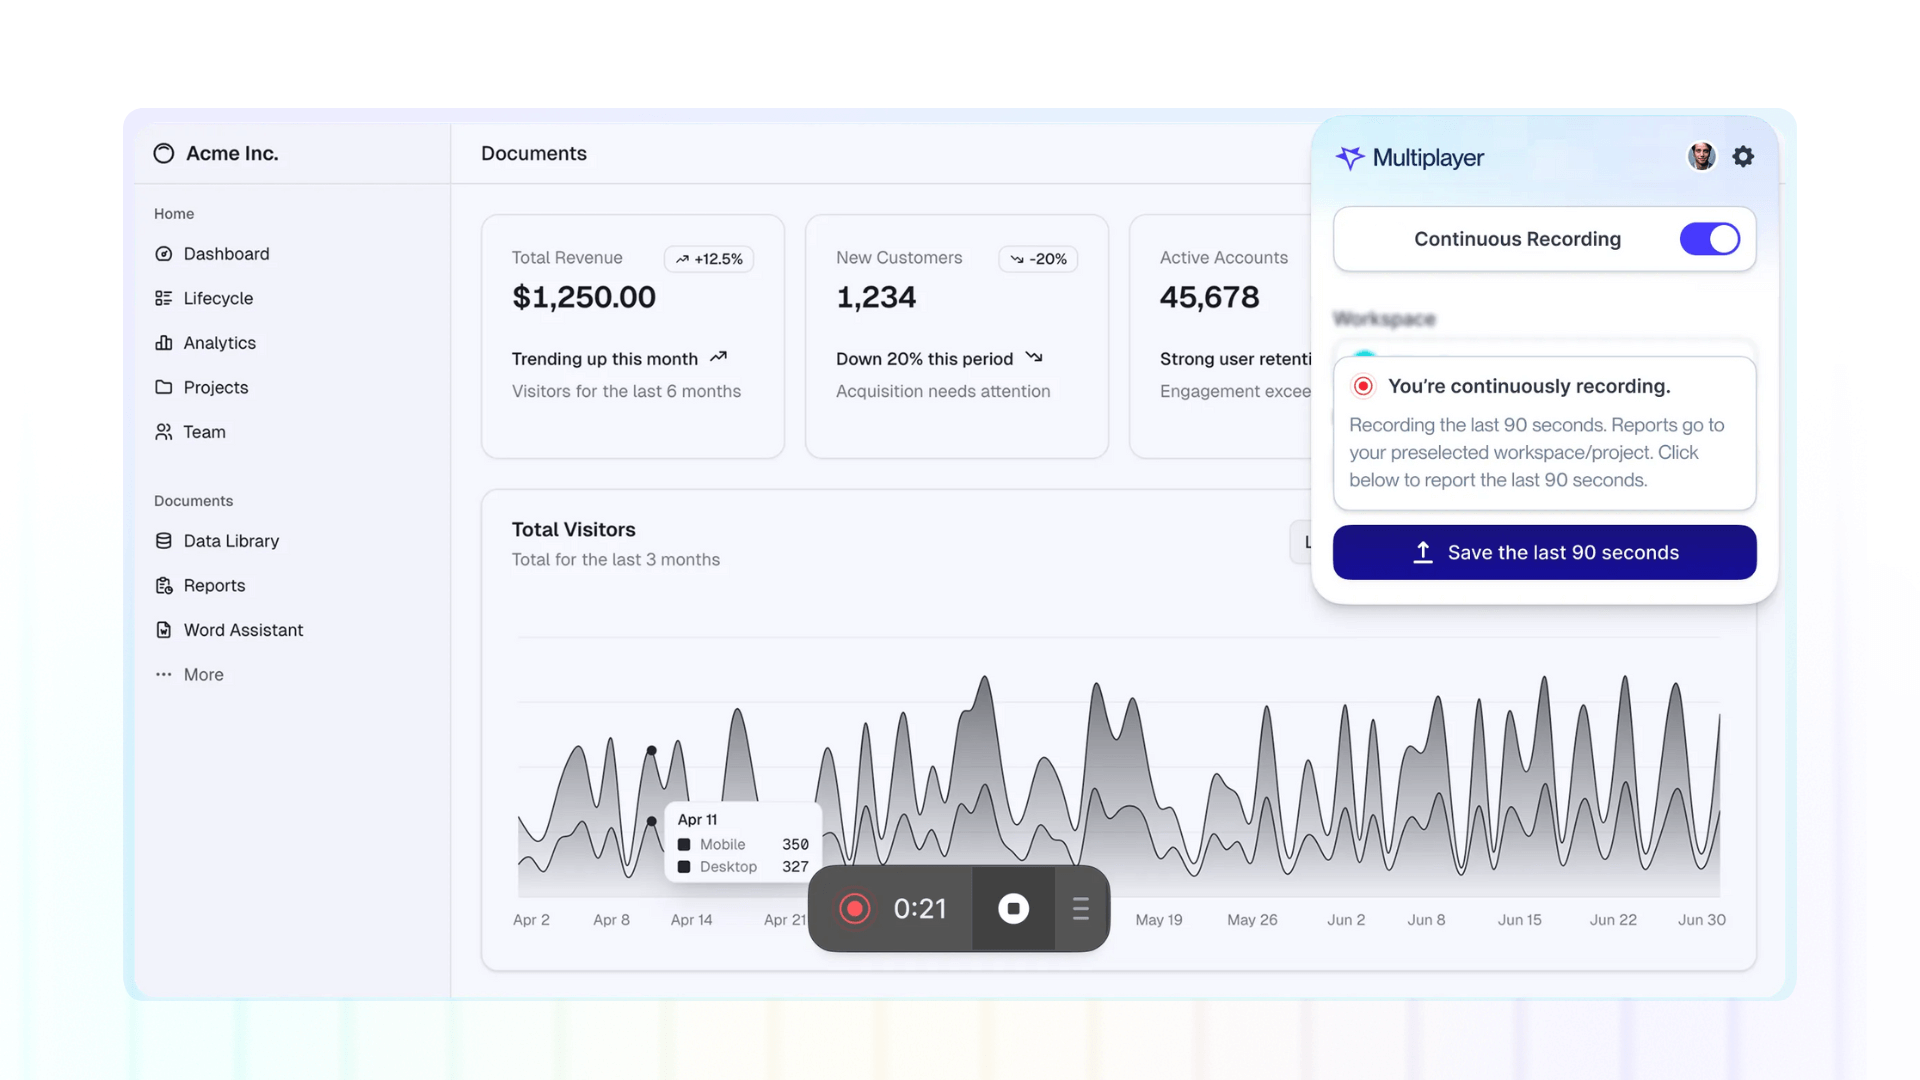Open the recording widget options menu

[x=1080, y=909]
